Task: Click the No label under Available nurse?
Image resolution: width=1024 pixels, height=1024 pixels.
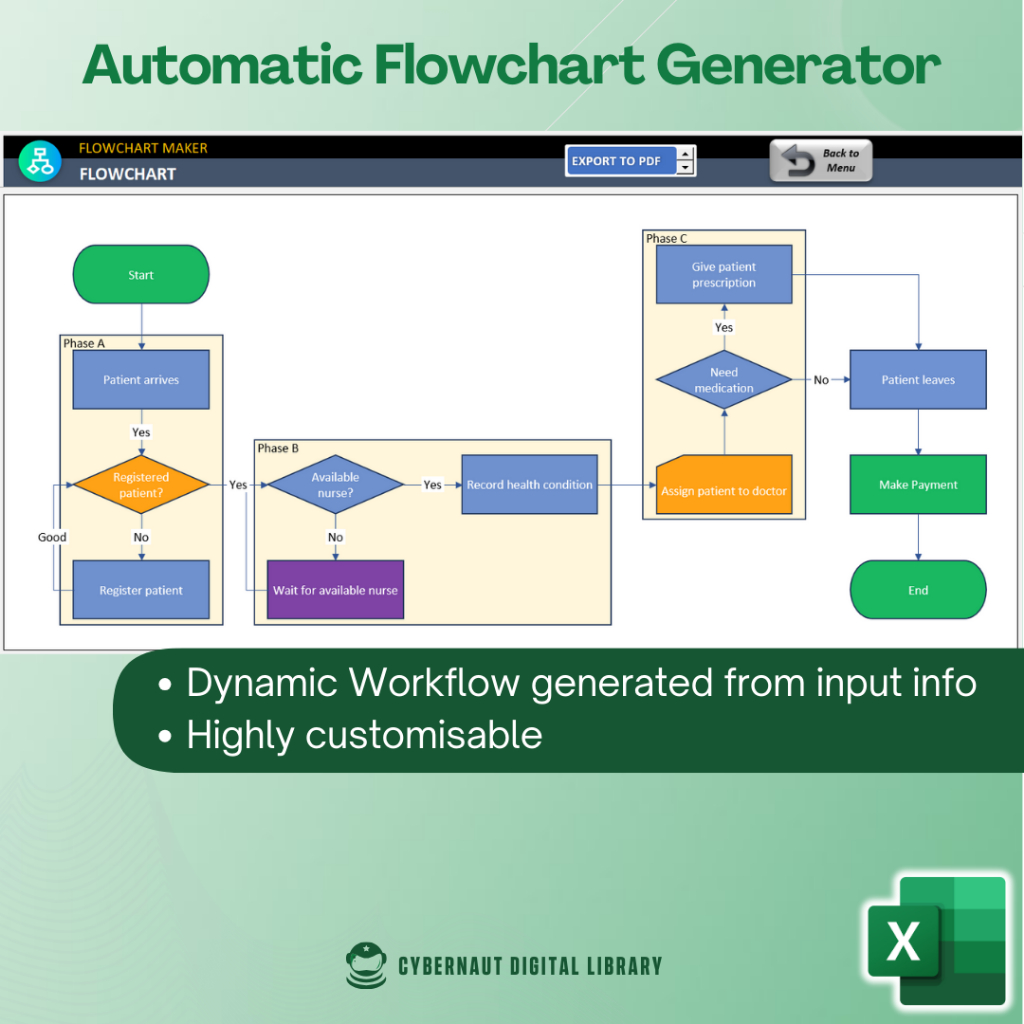Action: [336, 537]
